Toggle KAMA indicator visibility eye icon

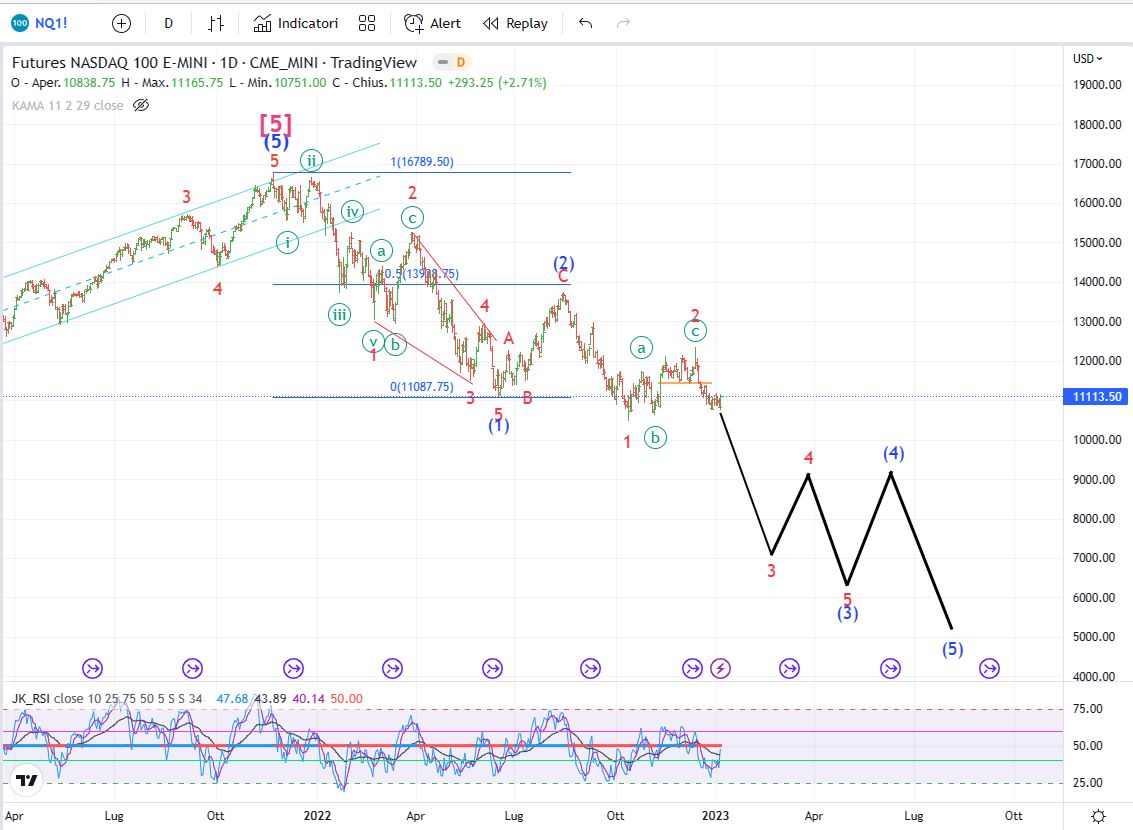point(141,105)
